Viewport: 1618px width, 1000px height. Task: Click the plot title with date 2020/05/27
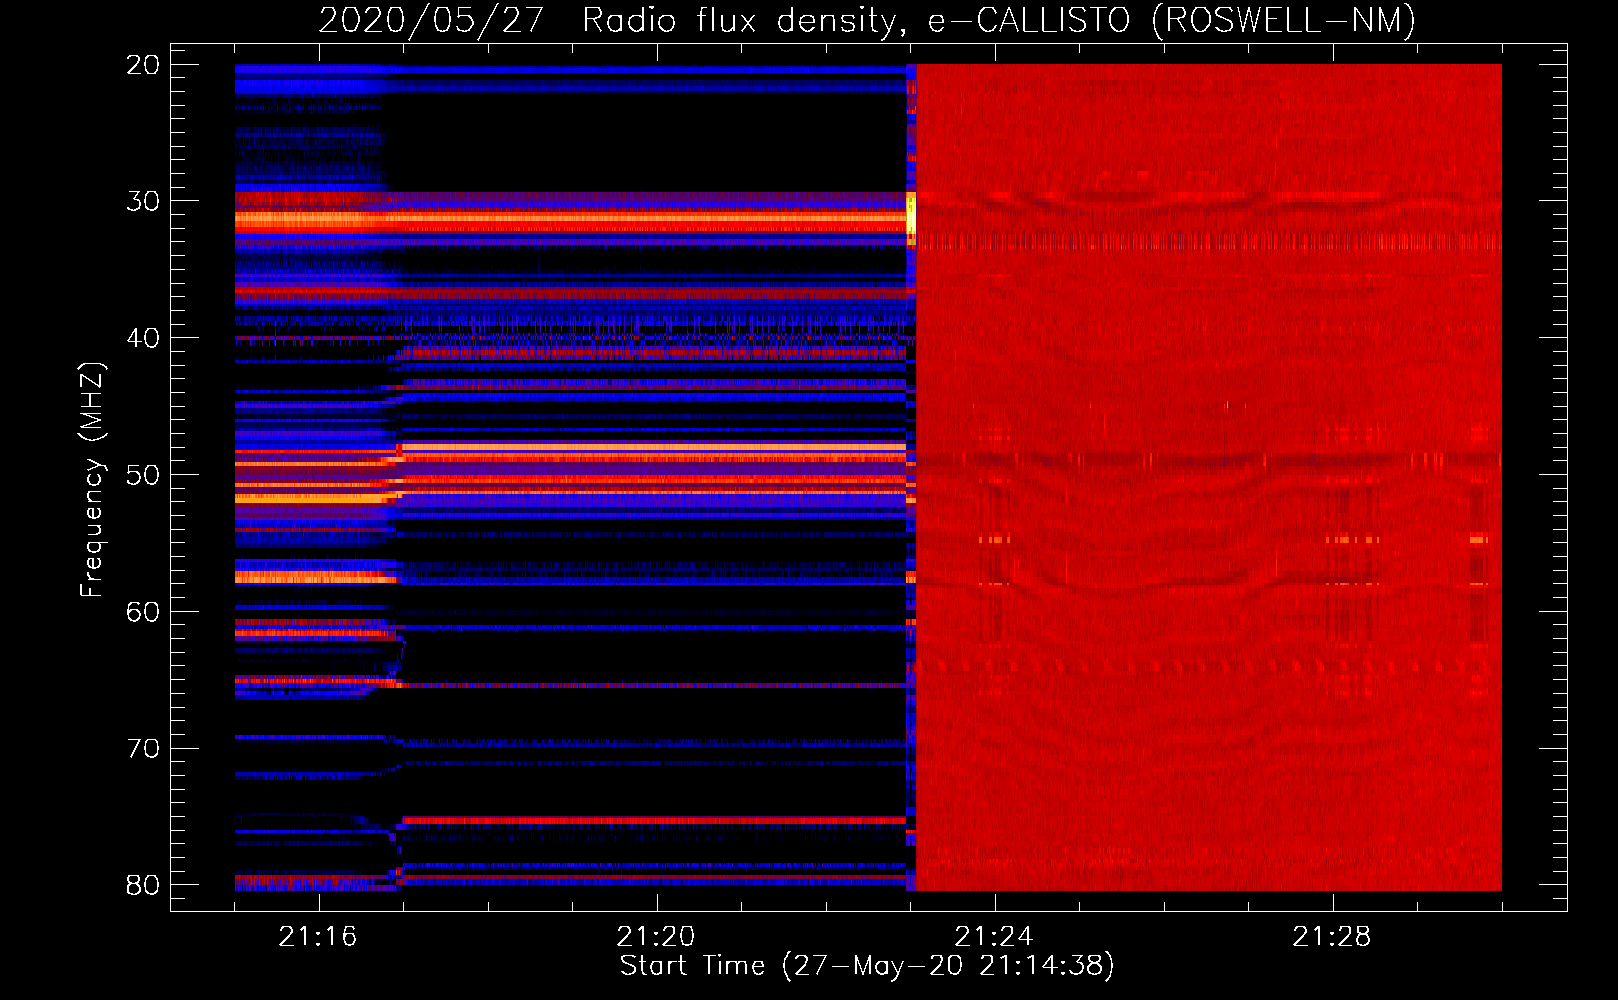(x=867, y=20)
